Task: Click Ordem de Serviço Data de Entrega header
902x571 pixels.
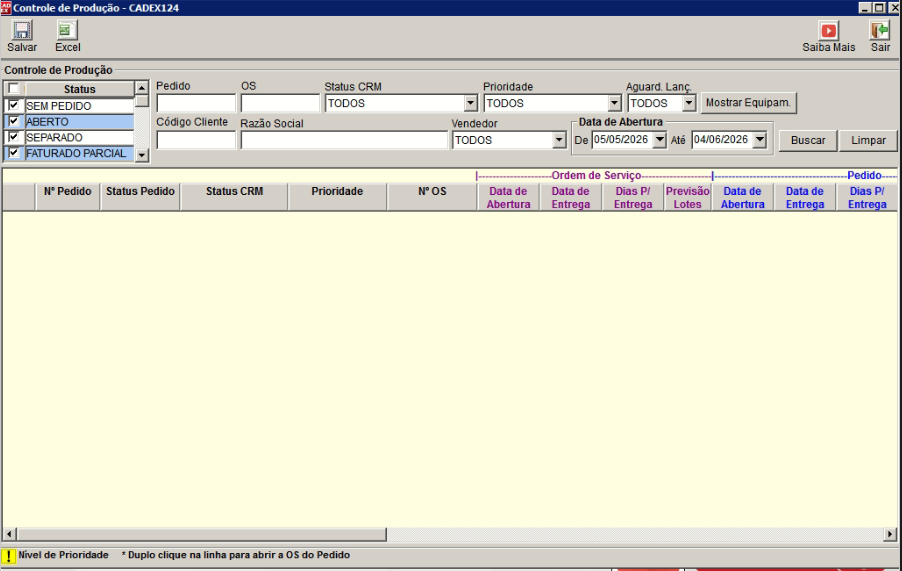Action: [x=571, y=197]
